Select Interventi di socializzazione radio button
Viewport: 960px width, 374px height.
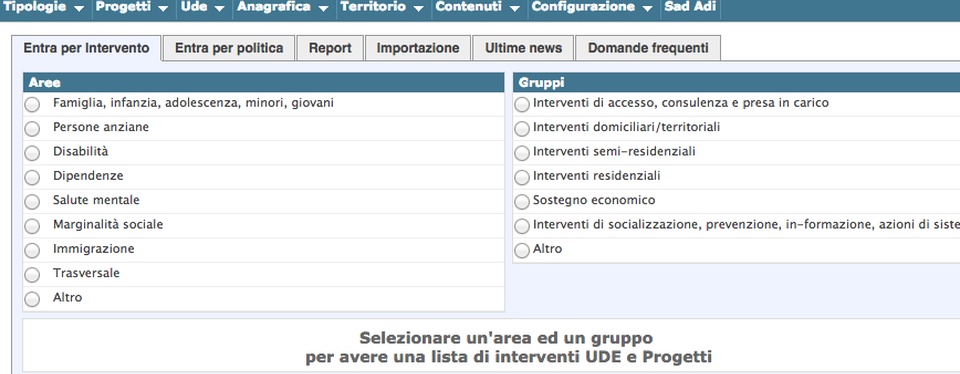click(522, 226)
